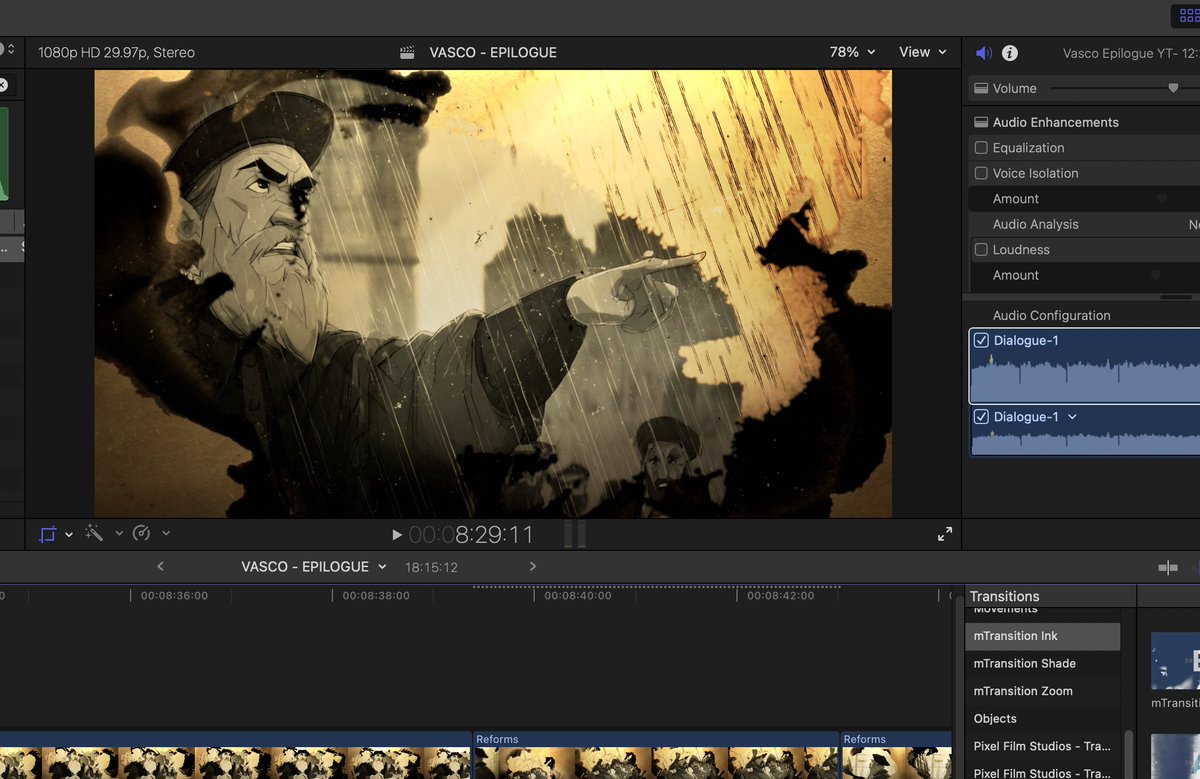Click the clapperboard icon beside VASCO - EPILOGUE
This screenshot has width=1200, height=779.
click(407, 52)
